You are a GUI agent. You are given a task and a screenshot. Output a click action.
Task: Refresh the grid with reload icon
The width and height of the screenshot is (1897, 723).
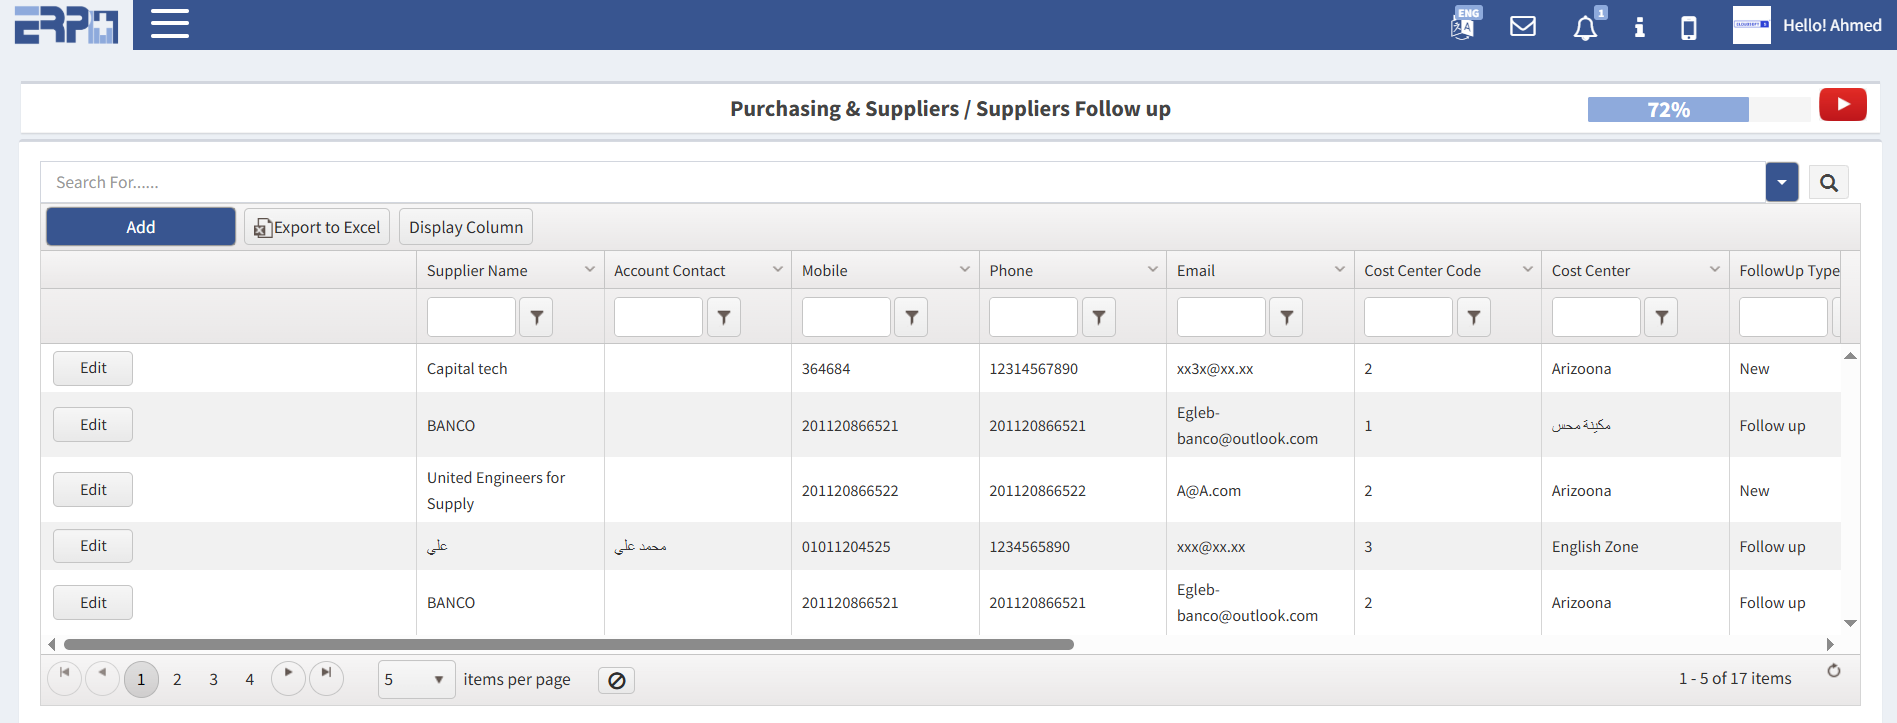coord(1833,671)
